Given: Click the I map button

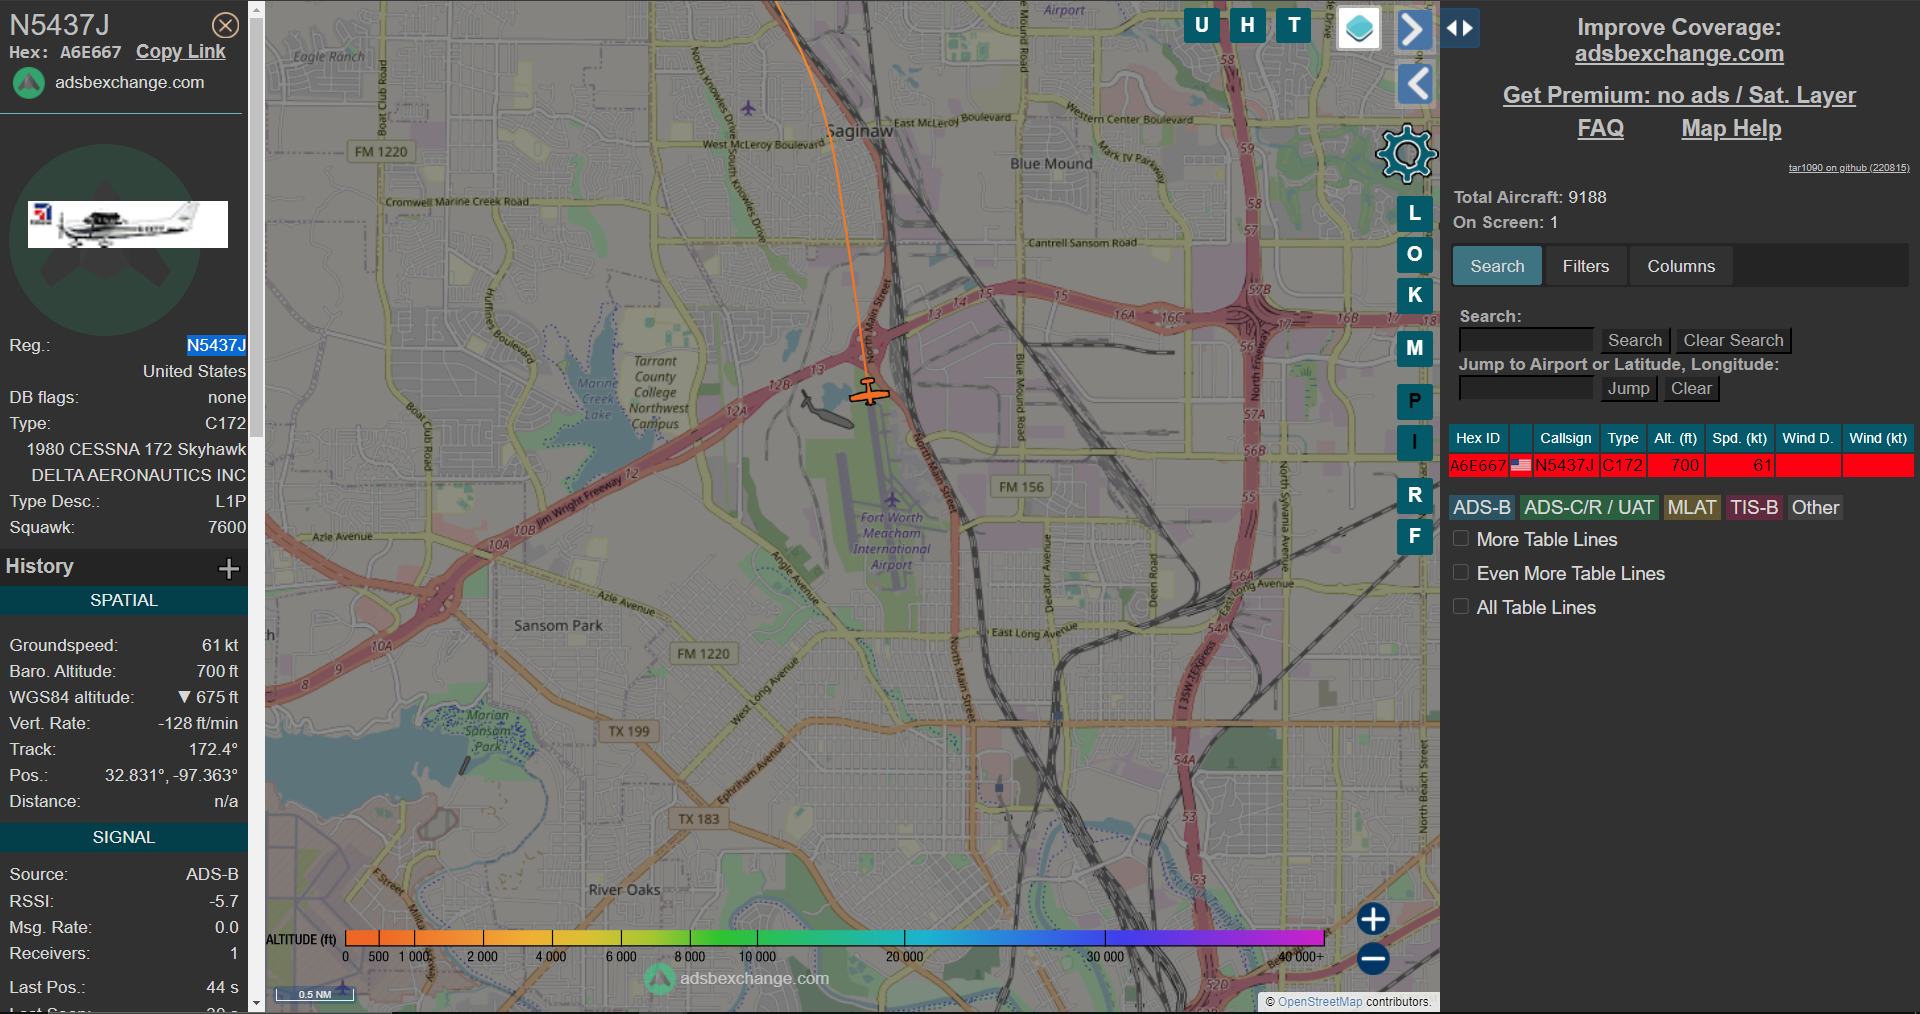Looking at the screenshot, I should coord(1414,442).
